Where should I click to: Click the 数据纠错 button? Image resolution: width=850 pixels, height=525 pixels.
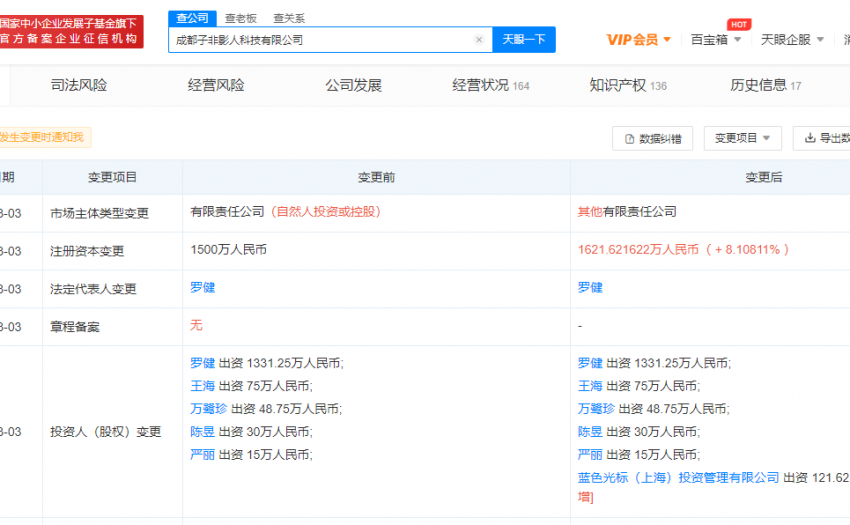[652, 139]
